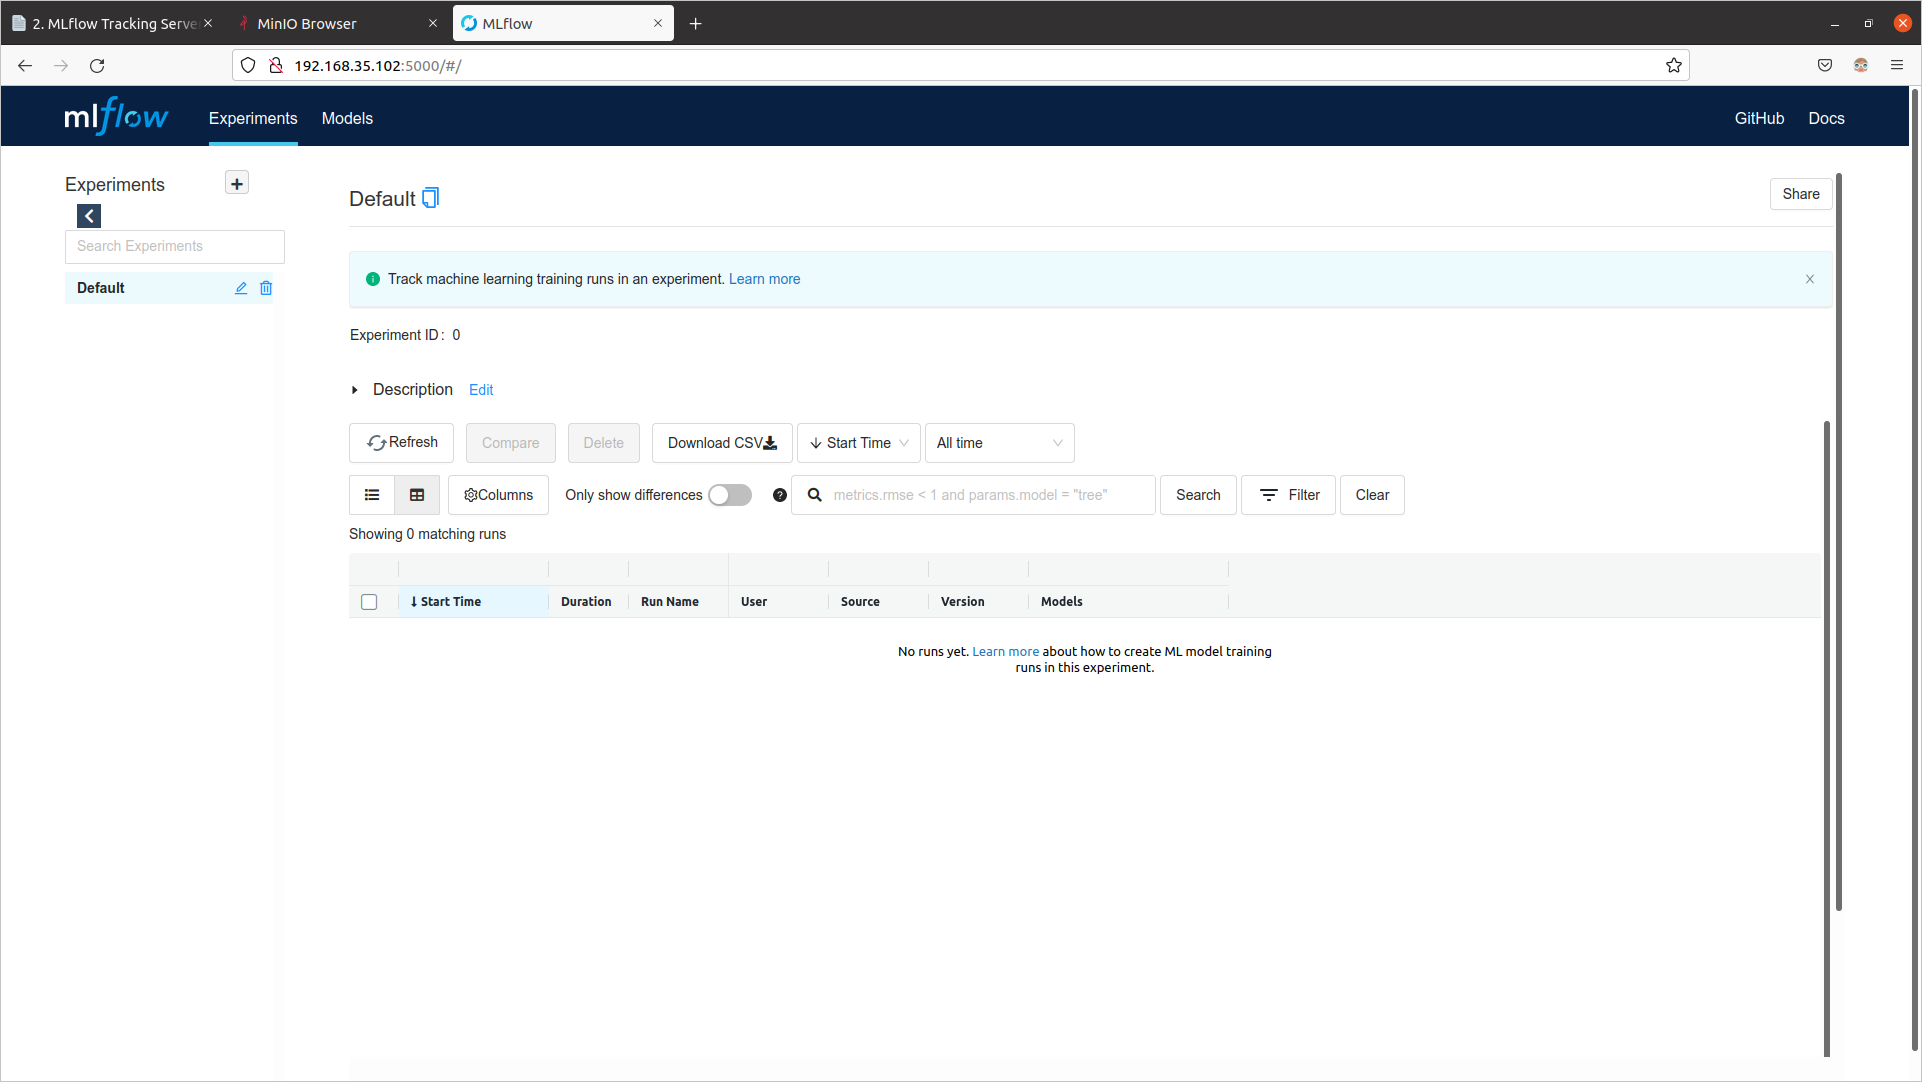The width and height of the screenshot is (1922, 1082).
Task: Expand the Description section
Action: [356, 389]
